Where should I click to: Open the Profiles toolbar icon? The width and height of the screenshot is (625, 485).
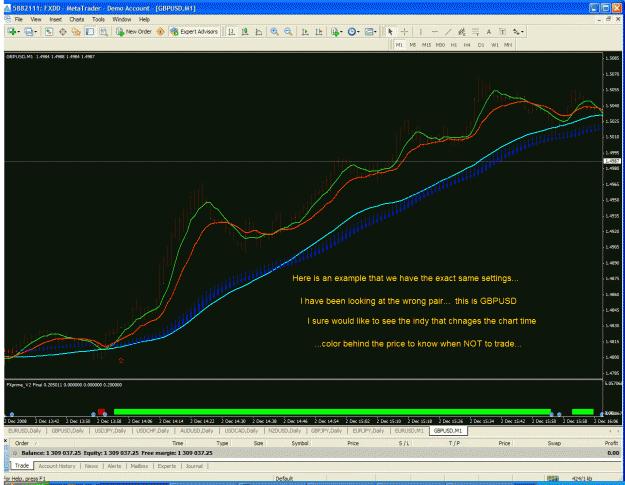(x=30, y=31)
